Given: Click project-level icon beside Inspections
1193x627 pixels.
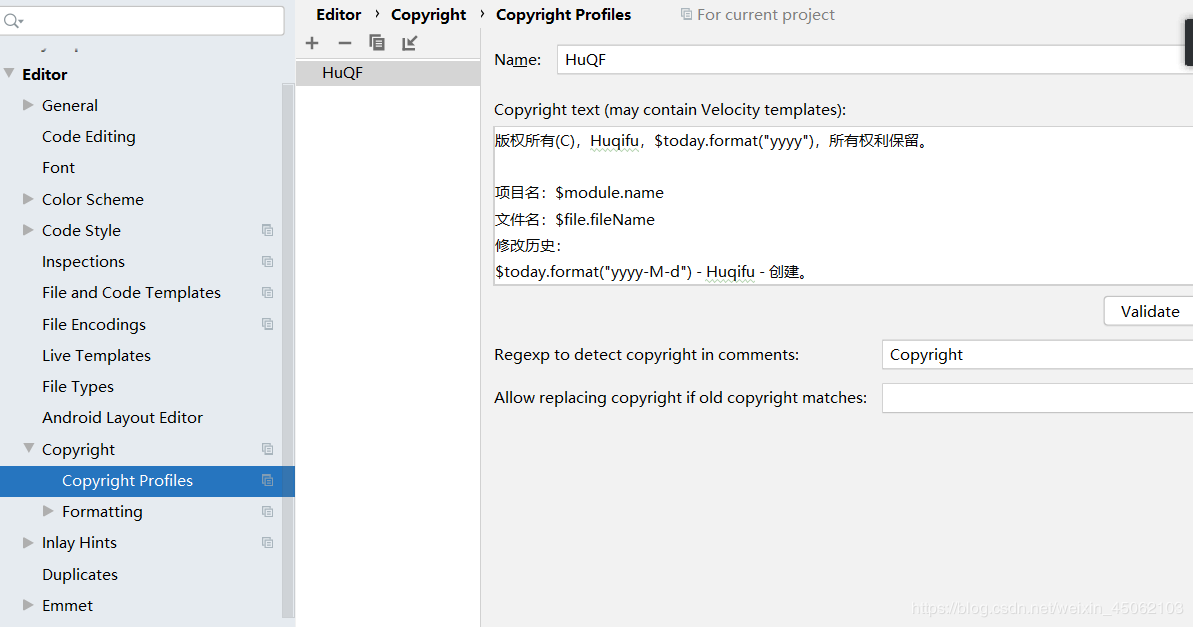Looking at the screenshot, I should 267,261.
